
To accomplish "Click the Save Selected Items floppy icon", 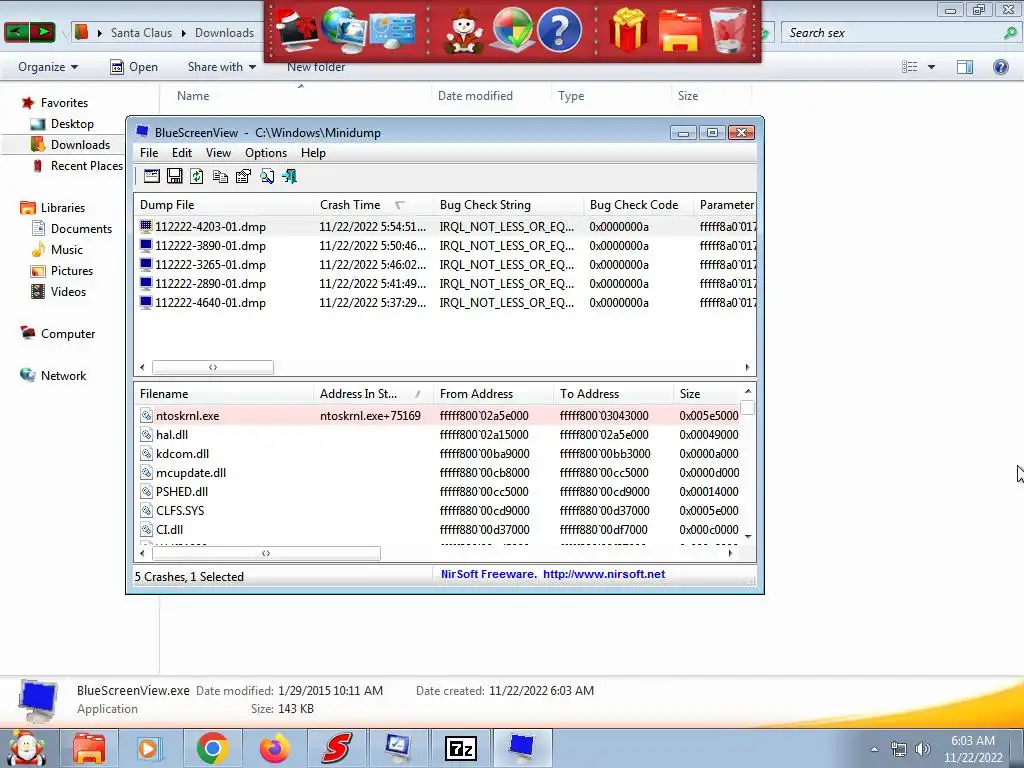I will click(x=174, y=176).
